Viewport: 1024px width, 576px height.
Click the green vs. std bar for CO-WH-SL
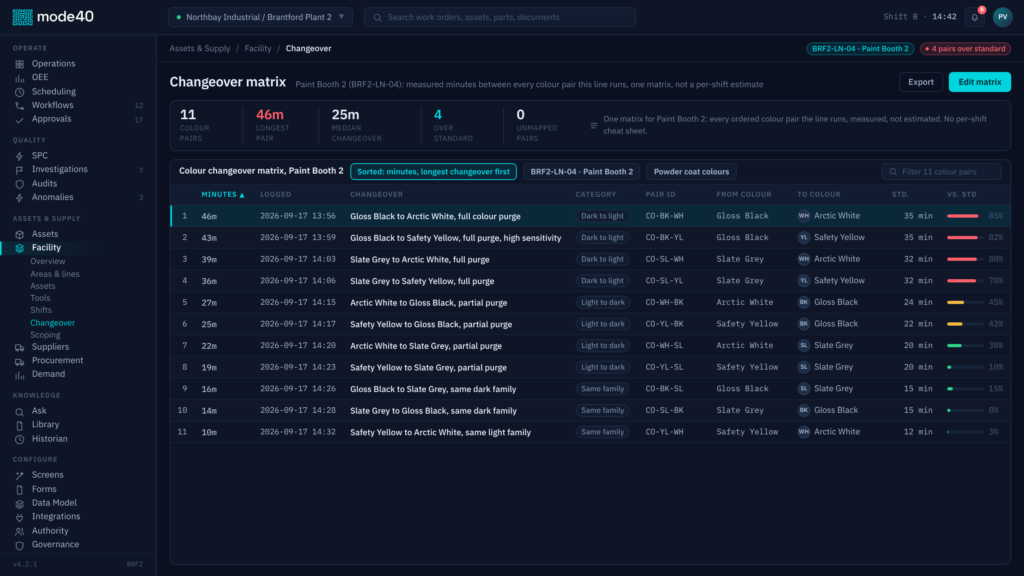point(965,345)
